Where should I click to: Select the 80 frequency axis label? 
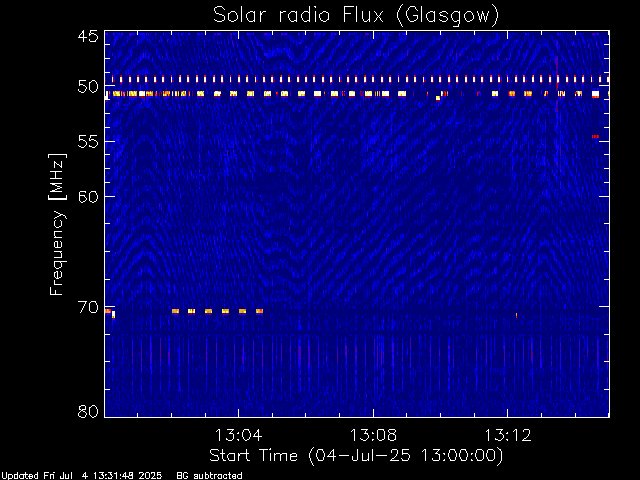click(88, 411)
